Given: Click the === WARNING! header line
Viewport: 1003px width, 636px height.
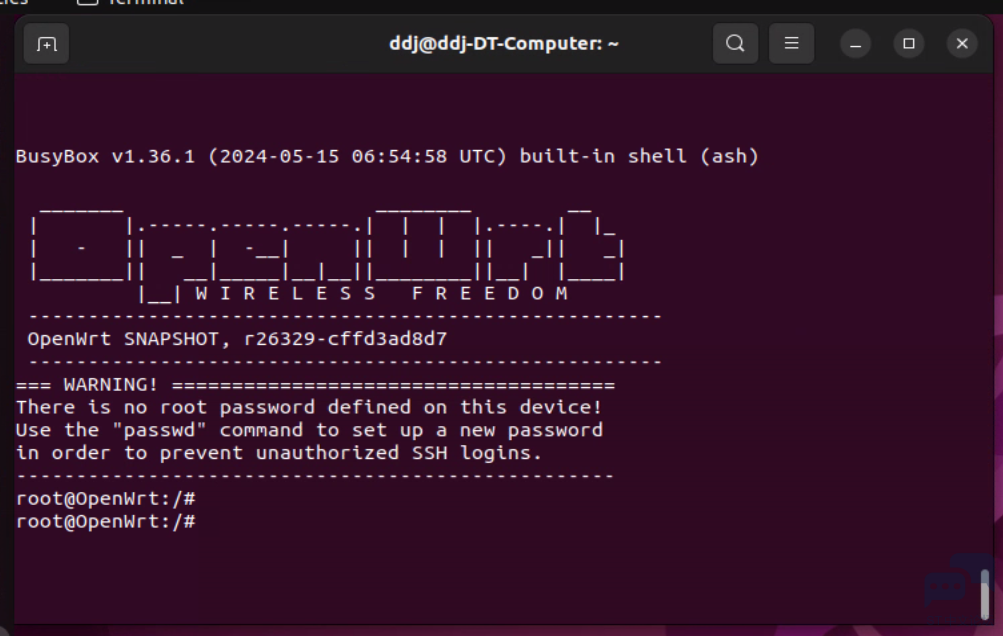Looking at the screenshot, I should click(315, 385).
